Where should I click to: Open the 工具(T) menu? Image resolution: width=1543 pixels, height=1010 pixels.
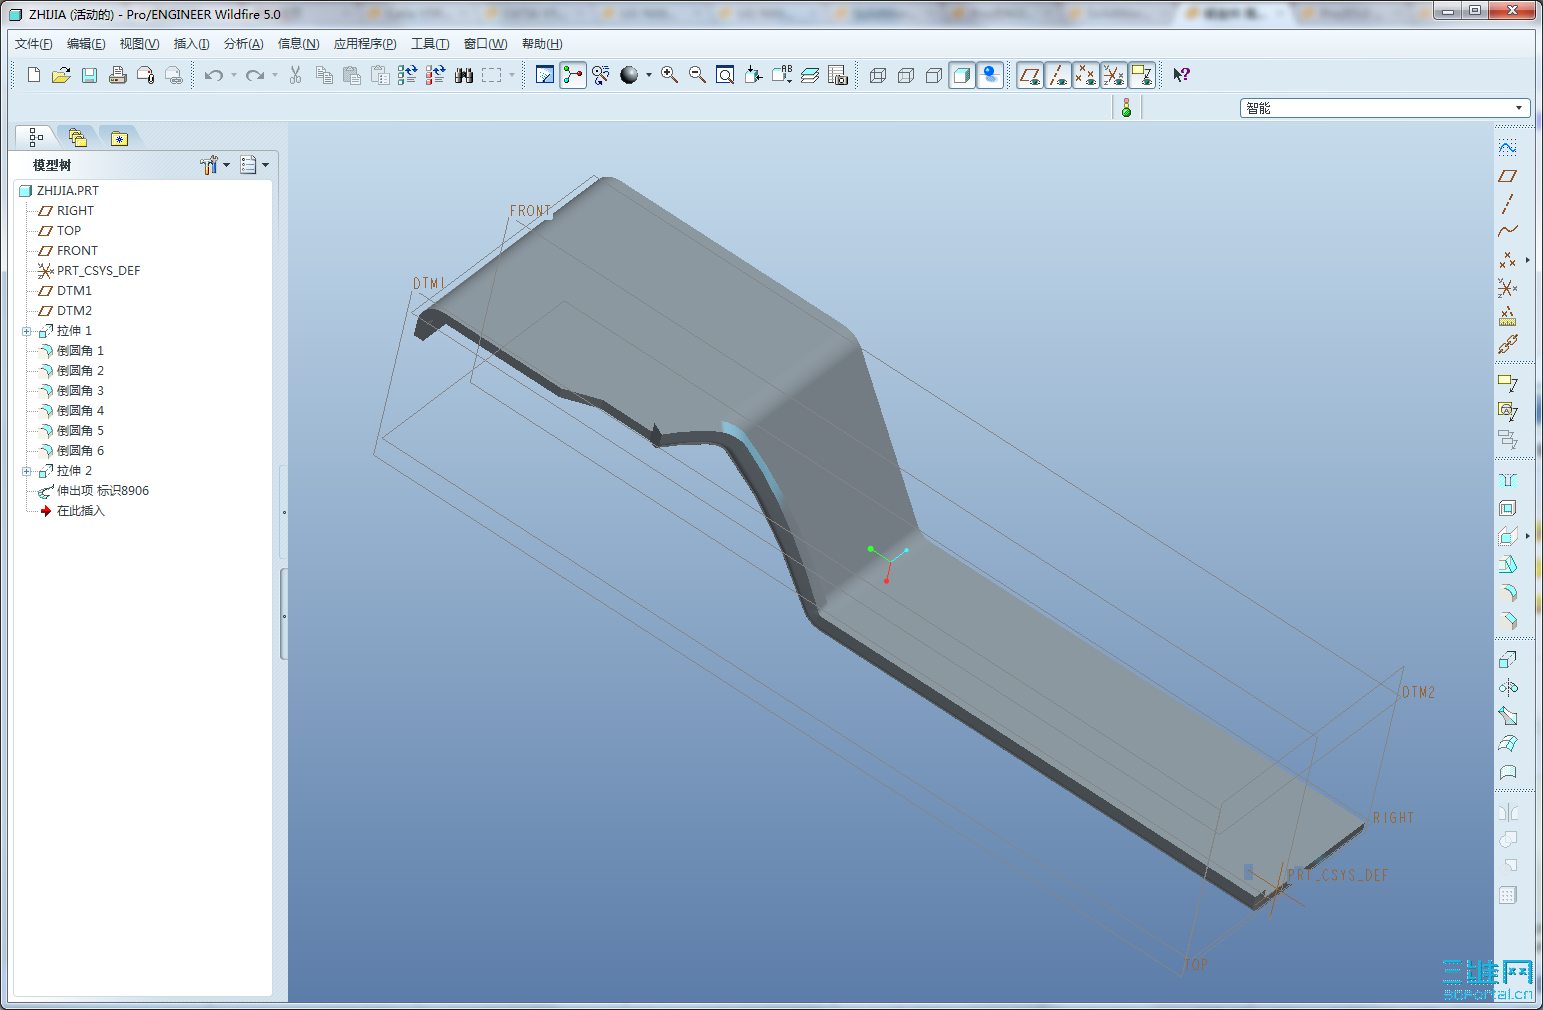(430, 44)
